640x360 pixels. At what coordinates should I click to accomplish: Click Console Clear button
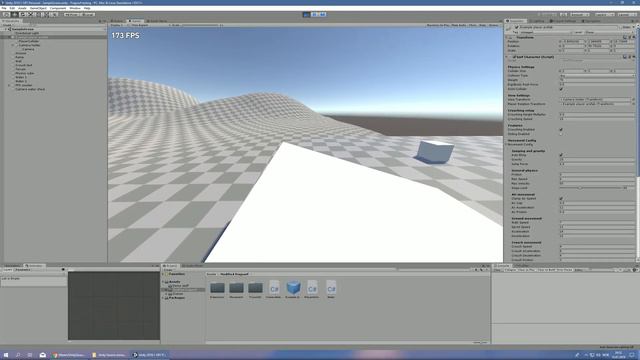click(497, 270)
